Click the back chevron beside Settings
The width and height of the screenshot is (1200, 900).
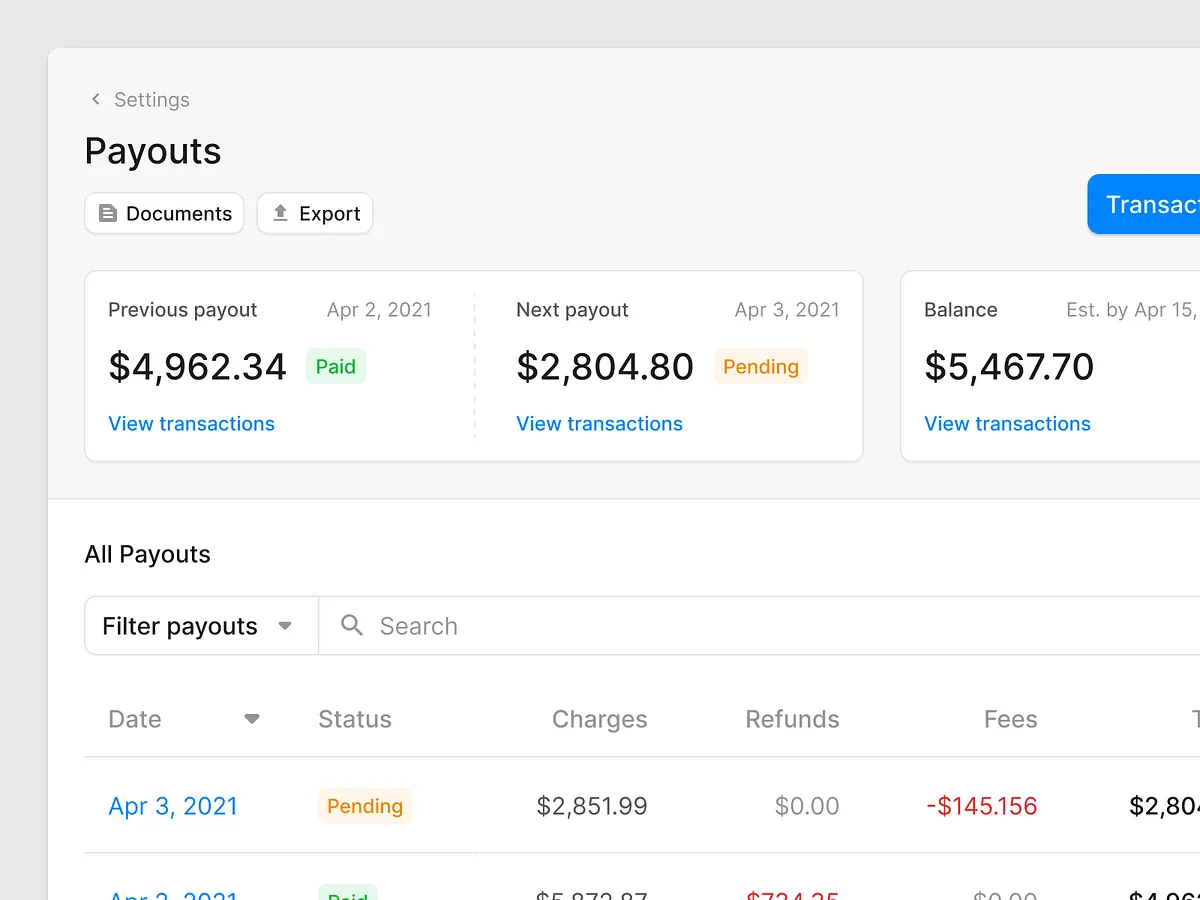(x=94, y=99)
